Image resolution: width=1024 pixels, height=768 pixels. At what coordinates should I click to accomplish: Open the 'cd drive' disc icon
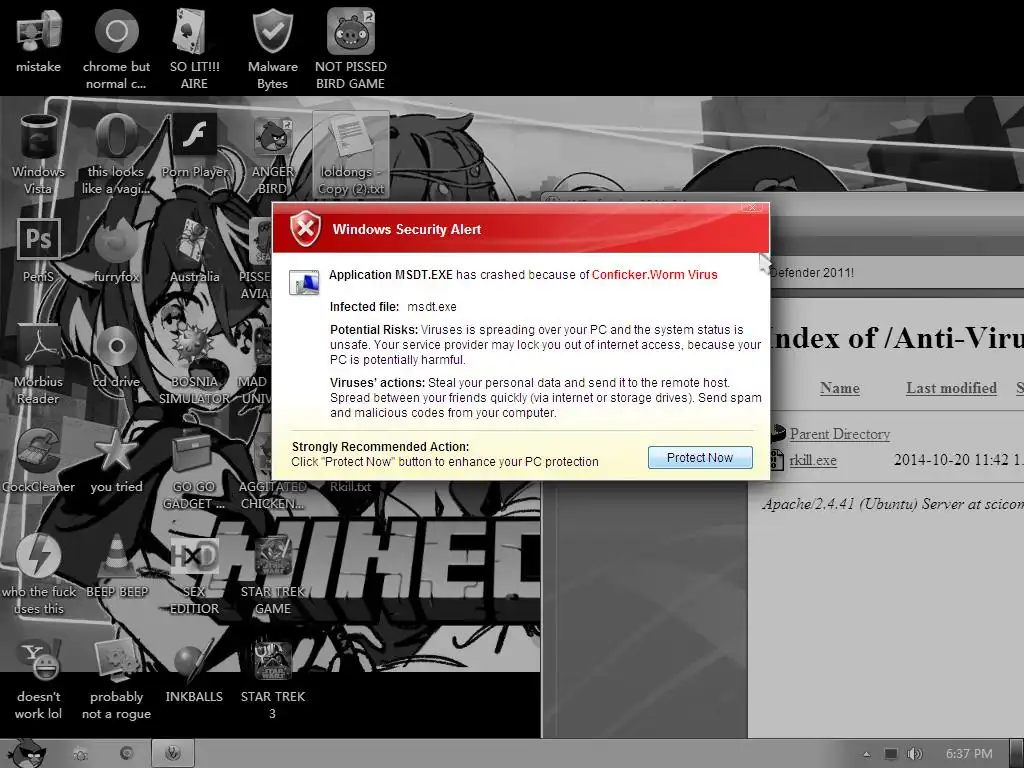[x=116, y=345]
